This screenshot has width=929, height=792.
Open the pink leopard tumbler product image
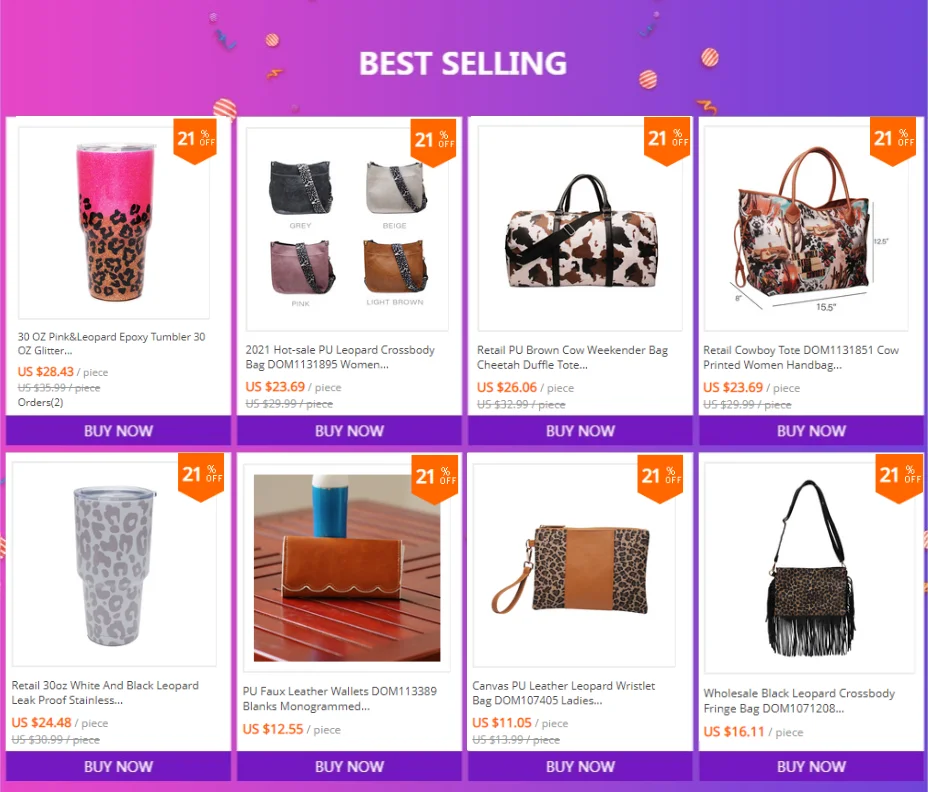[114, 223]
